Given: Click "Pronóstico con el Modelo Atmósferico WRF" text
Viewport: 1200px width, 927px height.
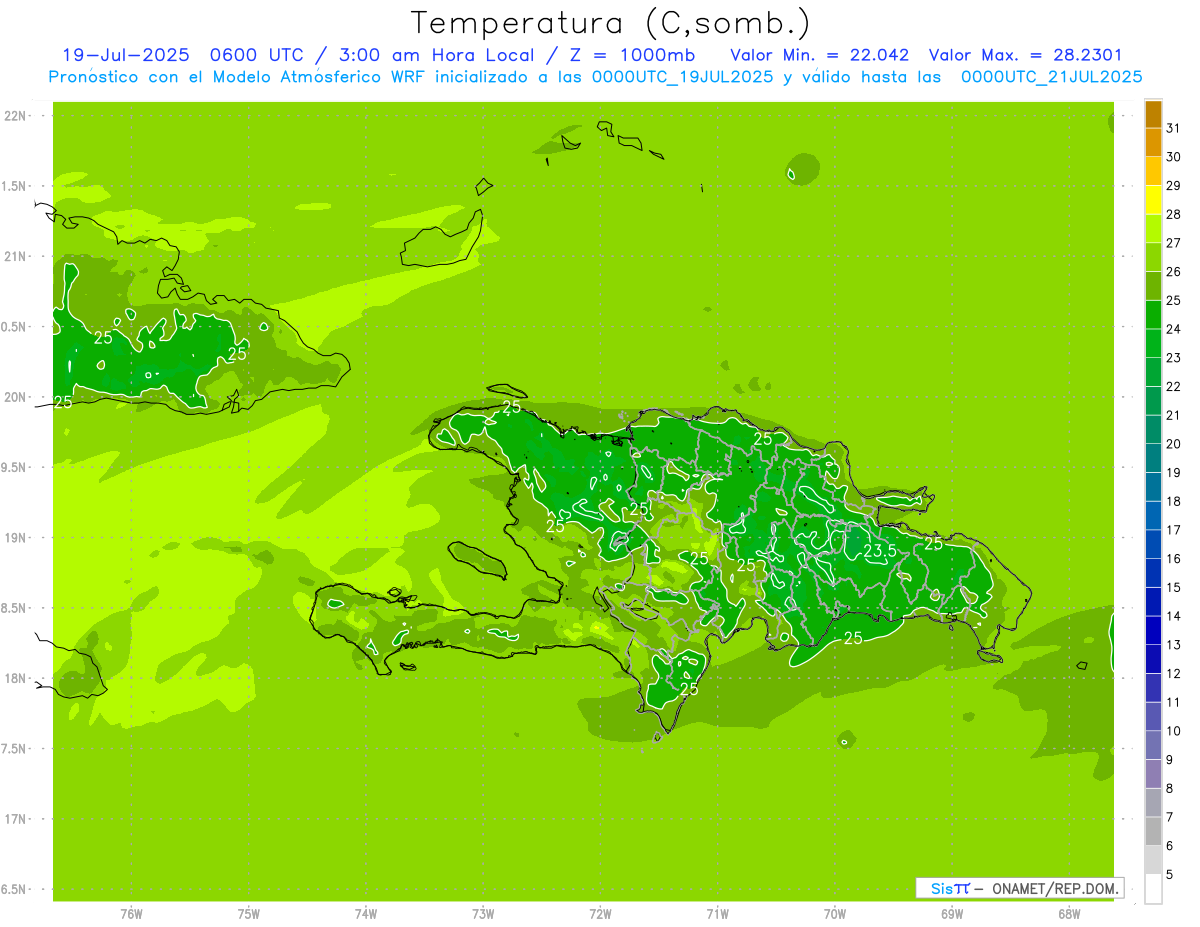Looking at the screenshot, I should (x=240, y=77).
